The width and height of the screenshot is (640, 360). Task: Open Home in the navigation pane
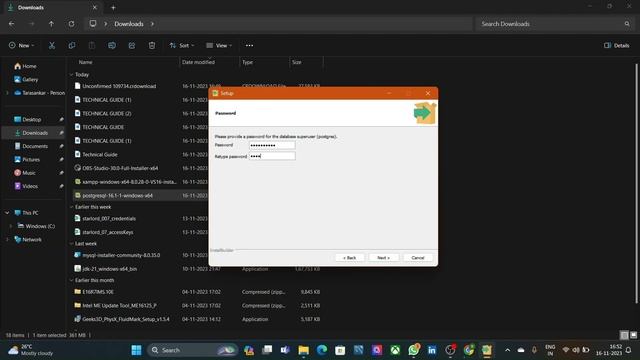tap(29, 66)
